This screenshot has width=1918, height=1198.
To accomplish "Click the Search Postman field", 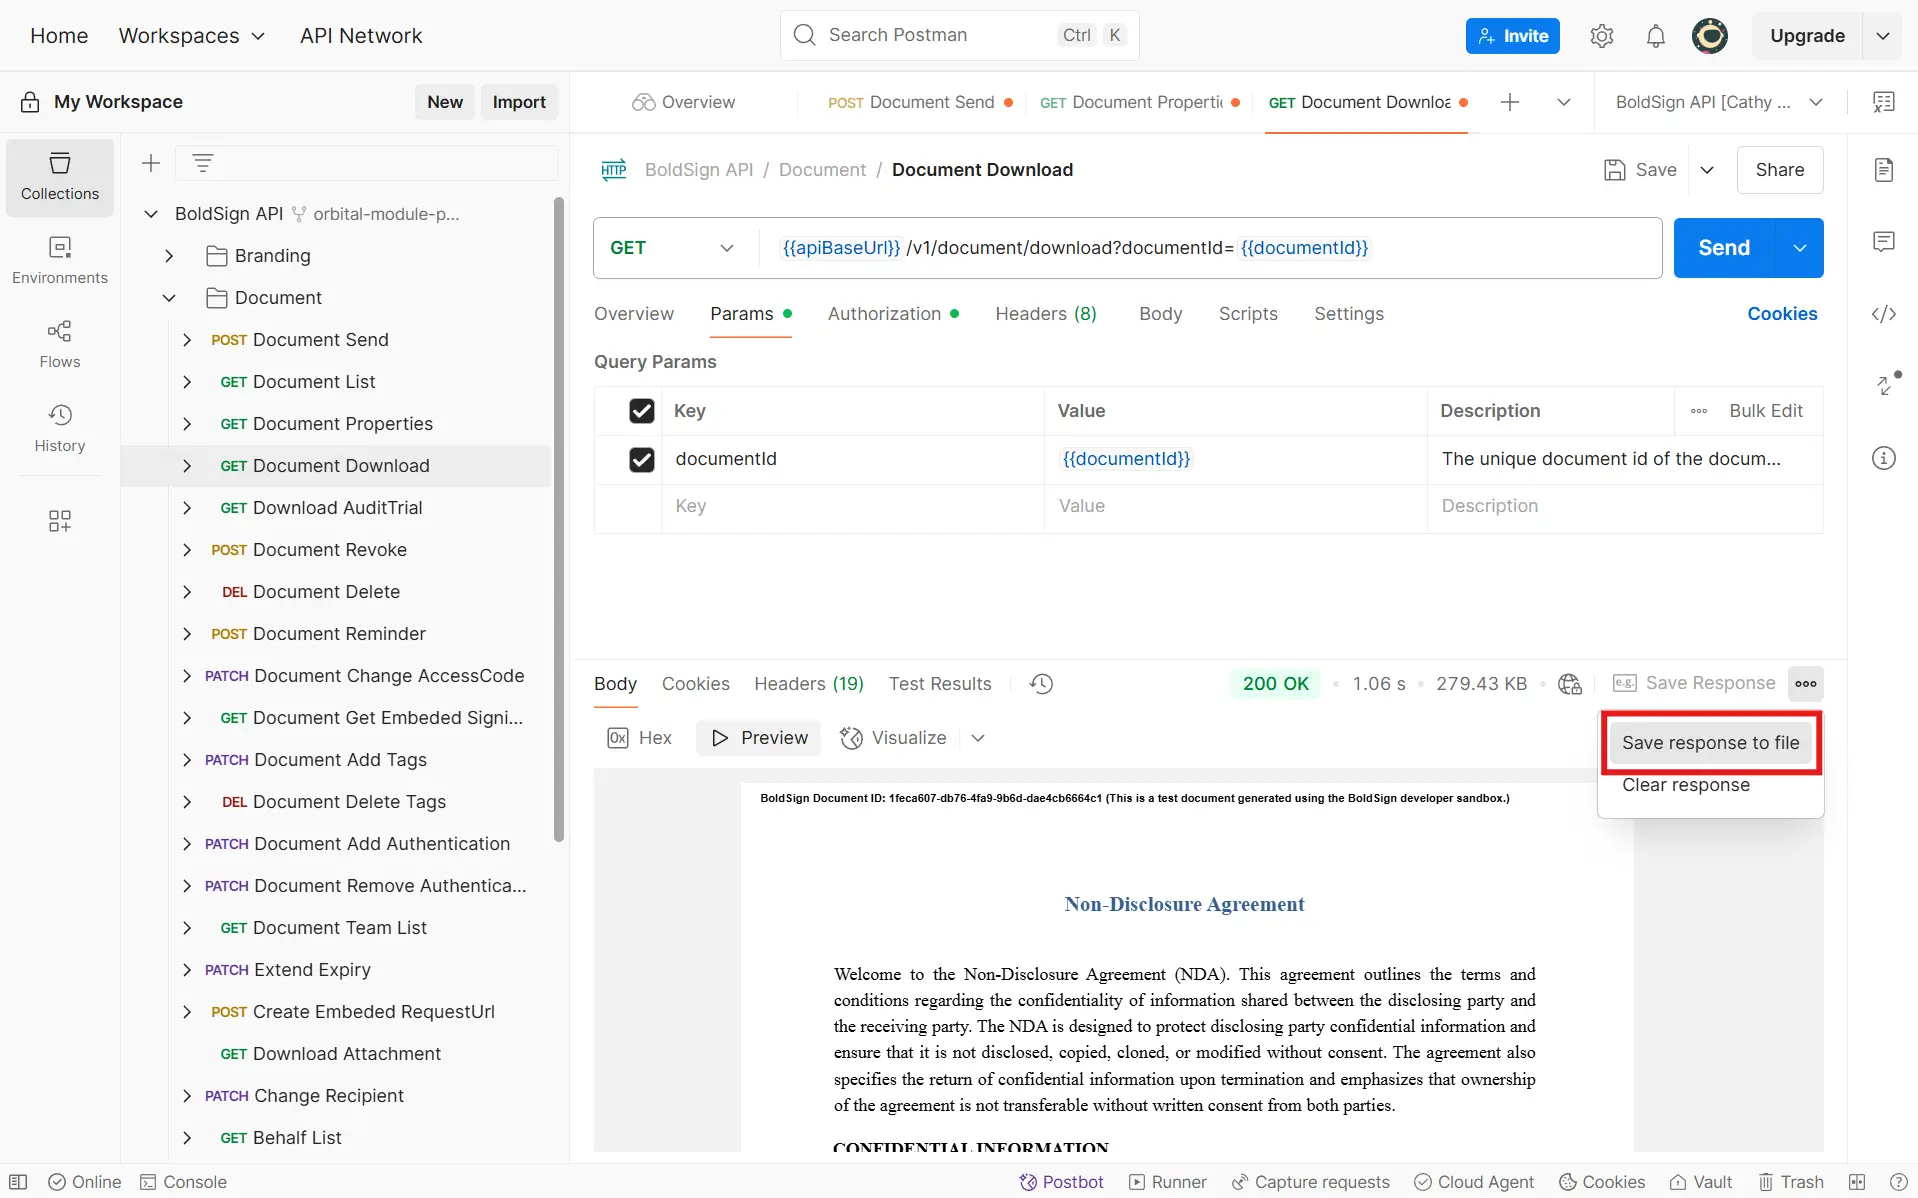I will pyautogui.click(x=959, y=36).
